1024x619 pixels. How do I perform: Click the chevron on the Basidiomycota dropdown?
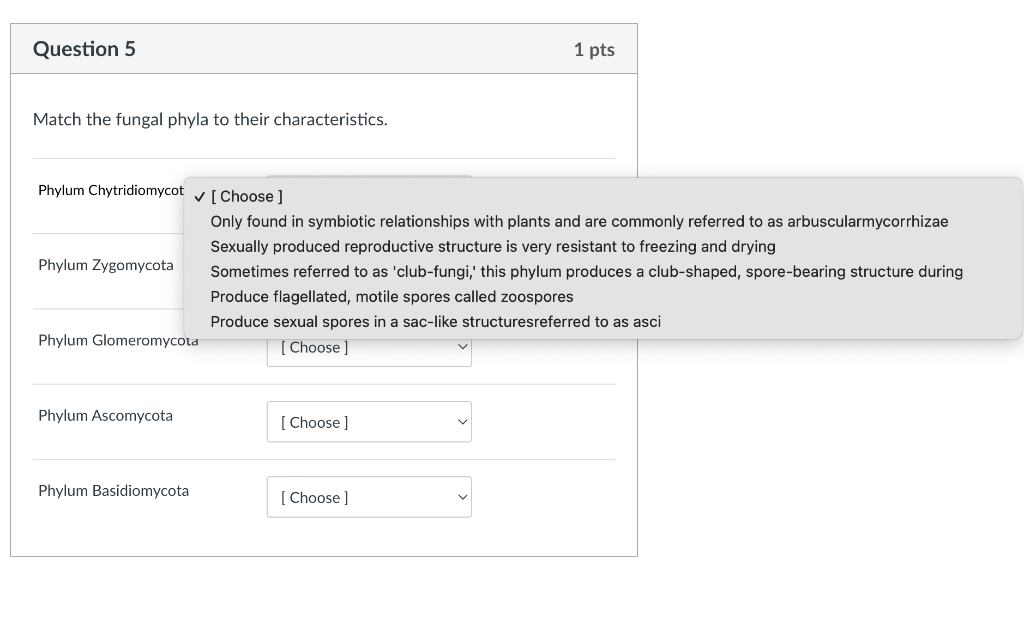461,497
